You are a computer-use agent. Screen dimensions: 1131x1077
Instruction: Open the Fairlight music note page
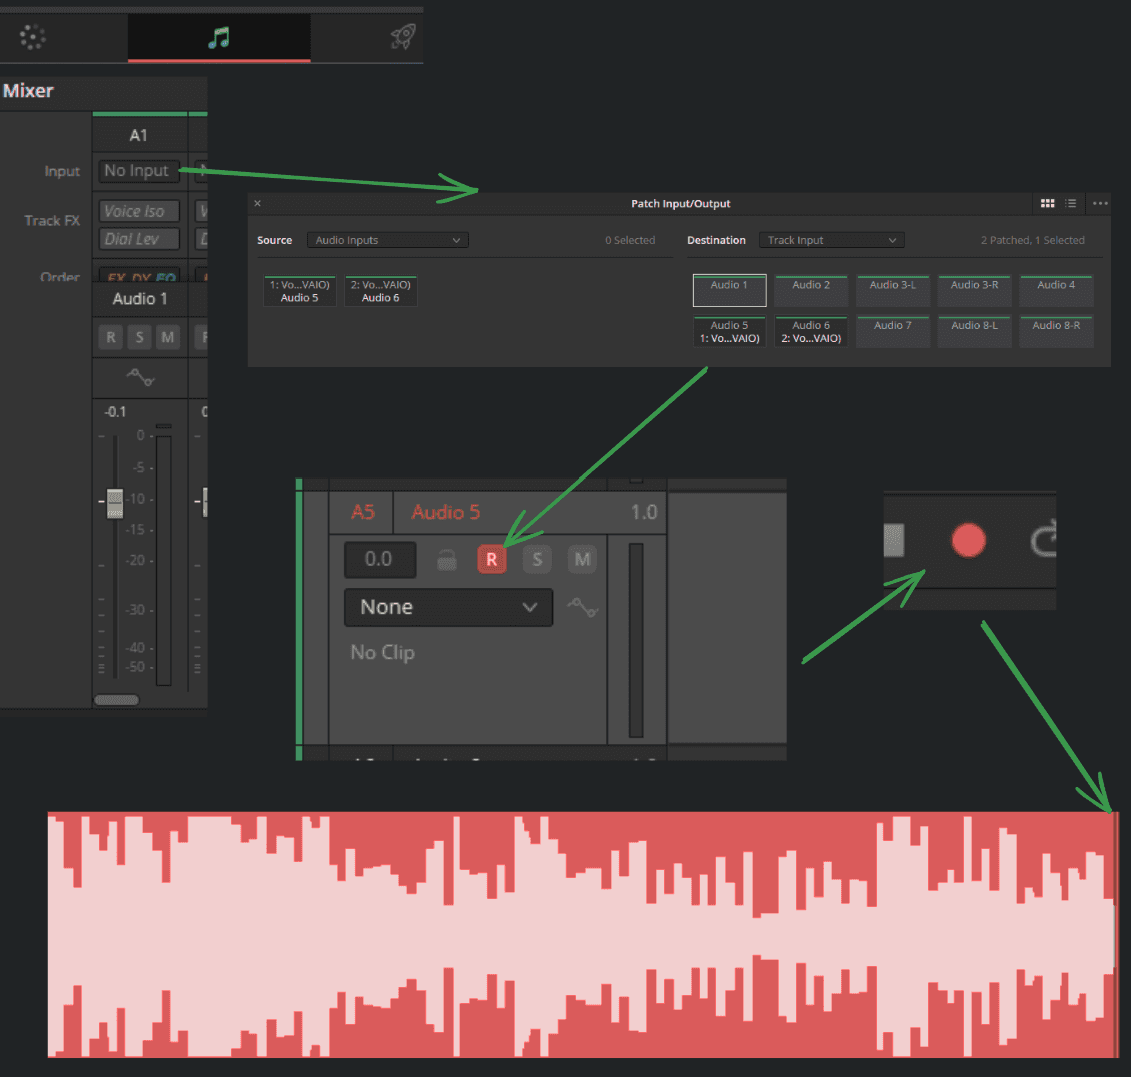pyautogui.click(x=219, y=37)
